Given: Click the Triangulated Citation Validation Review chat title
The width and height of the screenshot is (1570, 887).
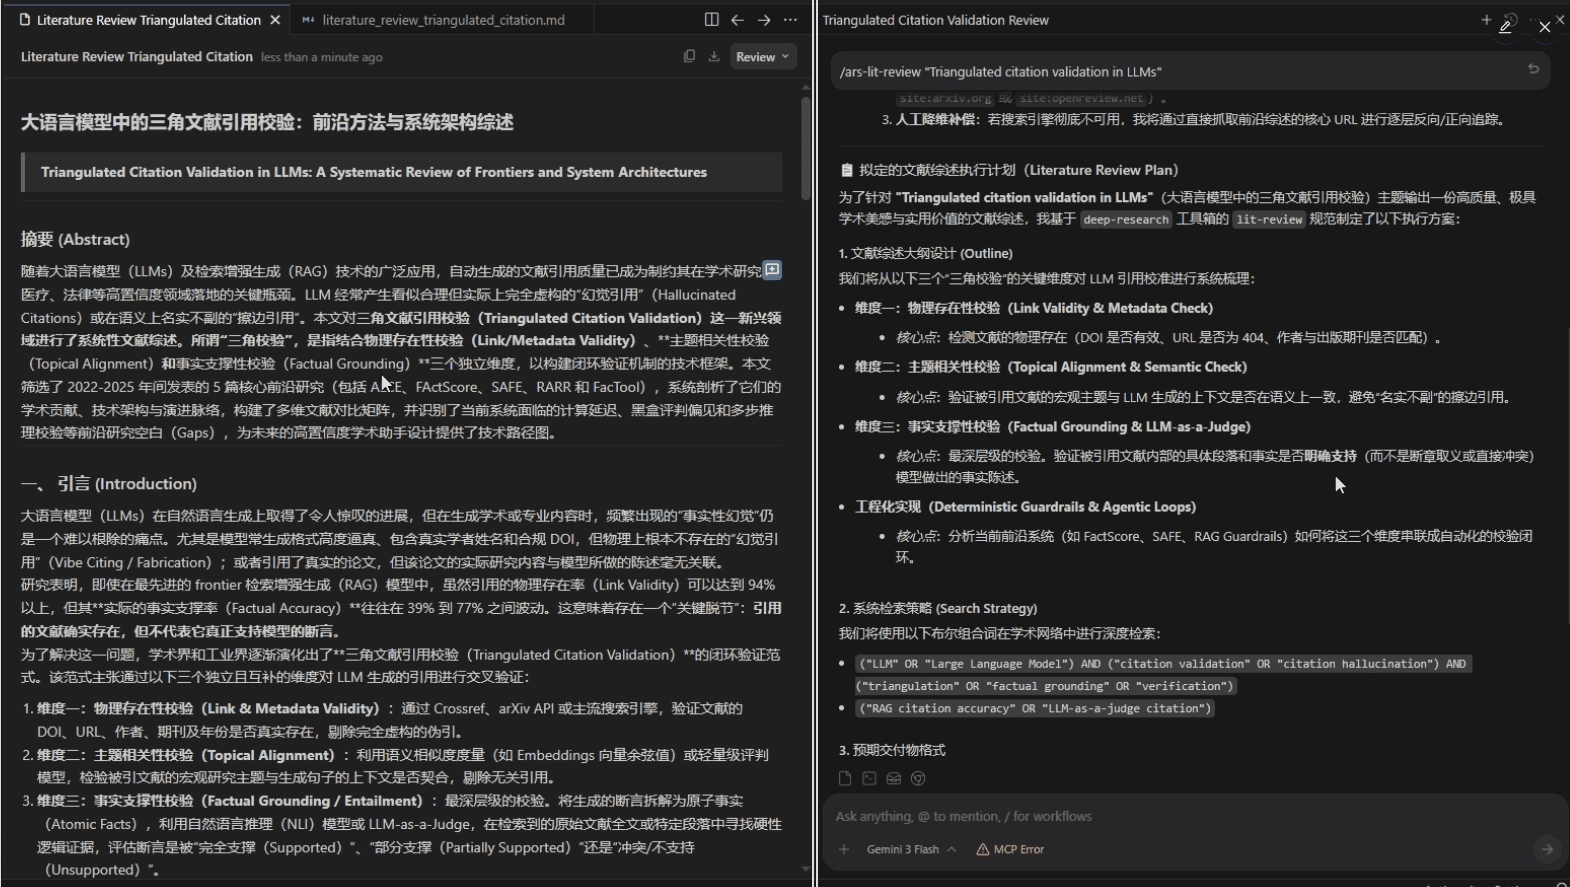Looking at the screenshot, I should coord(935,20).
